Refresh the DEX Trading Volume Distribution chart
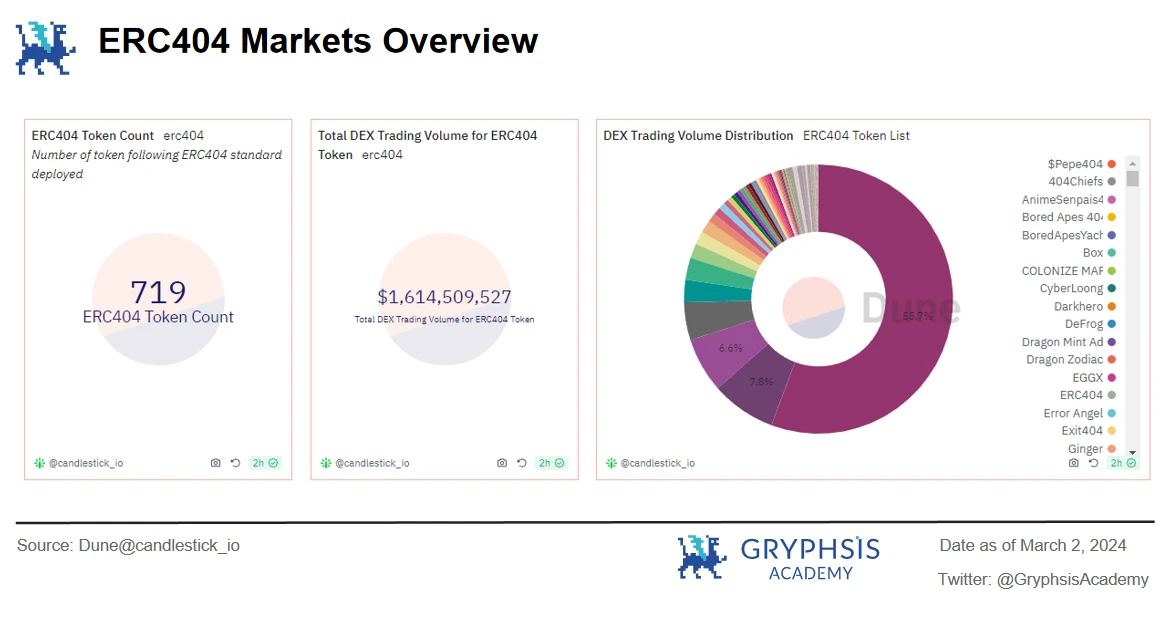Viewport: 1175px width, 632px height. [1093, 463]
